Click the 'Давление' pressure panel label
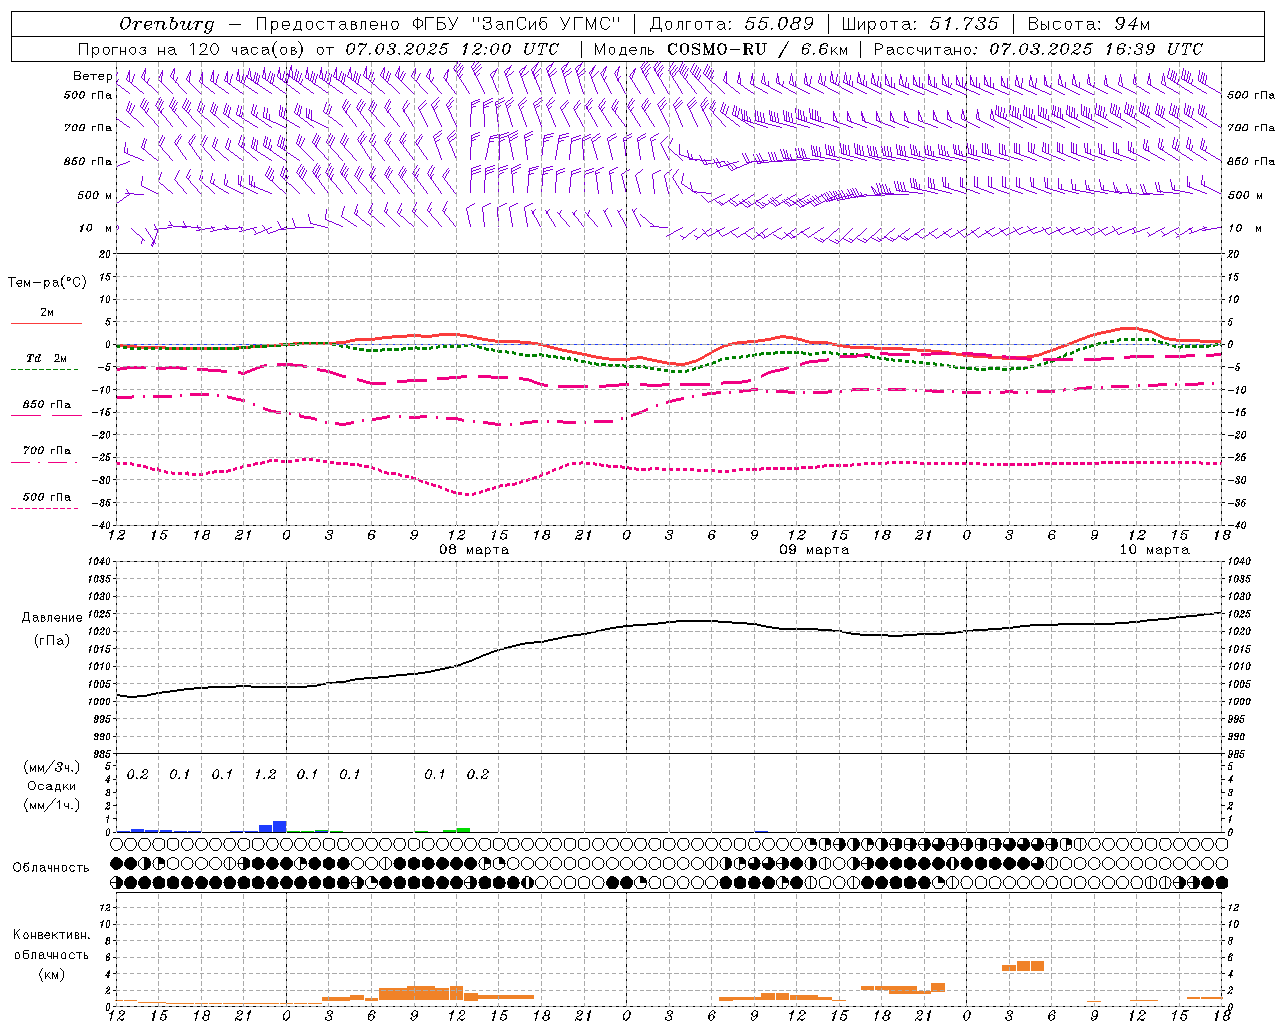 (51, 618)
